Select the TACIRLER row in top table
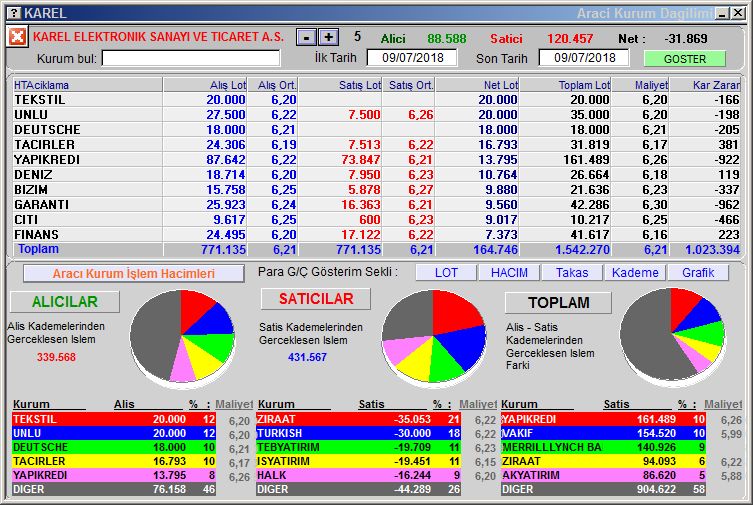 (x=376, y=144)
